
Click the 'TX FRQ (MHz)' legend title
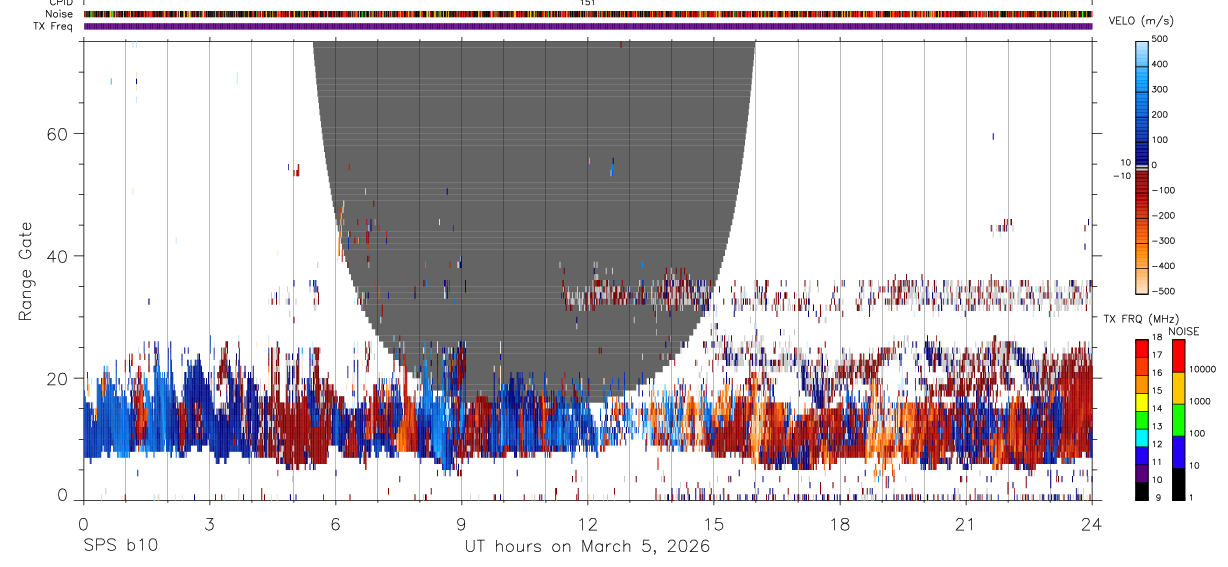click(x=1139, y=318)
